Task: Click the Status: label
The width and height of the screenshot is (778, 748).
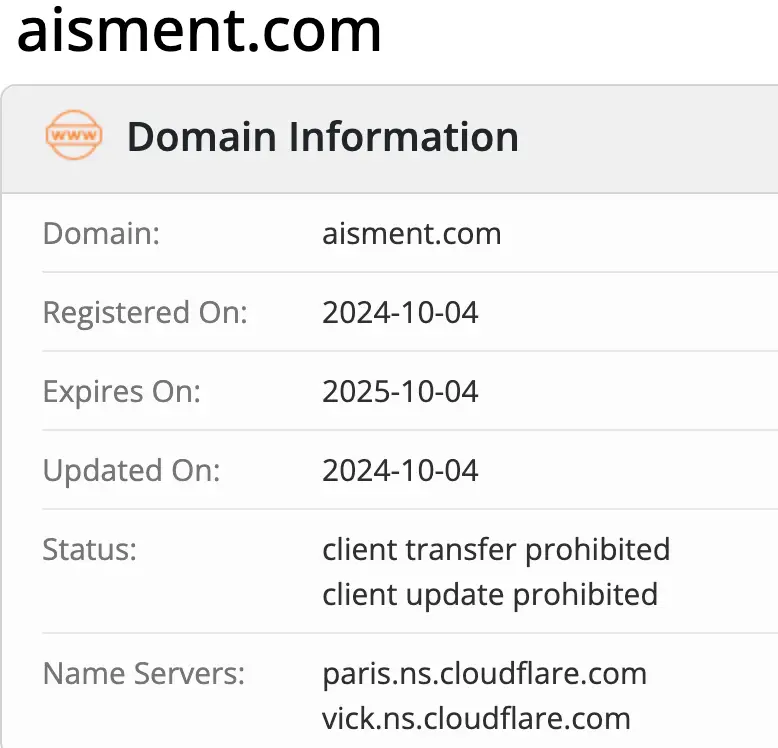Action: [x=89, y=550]
